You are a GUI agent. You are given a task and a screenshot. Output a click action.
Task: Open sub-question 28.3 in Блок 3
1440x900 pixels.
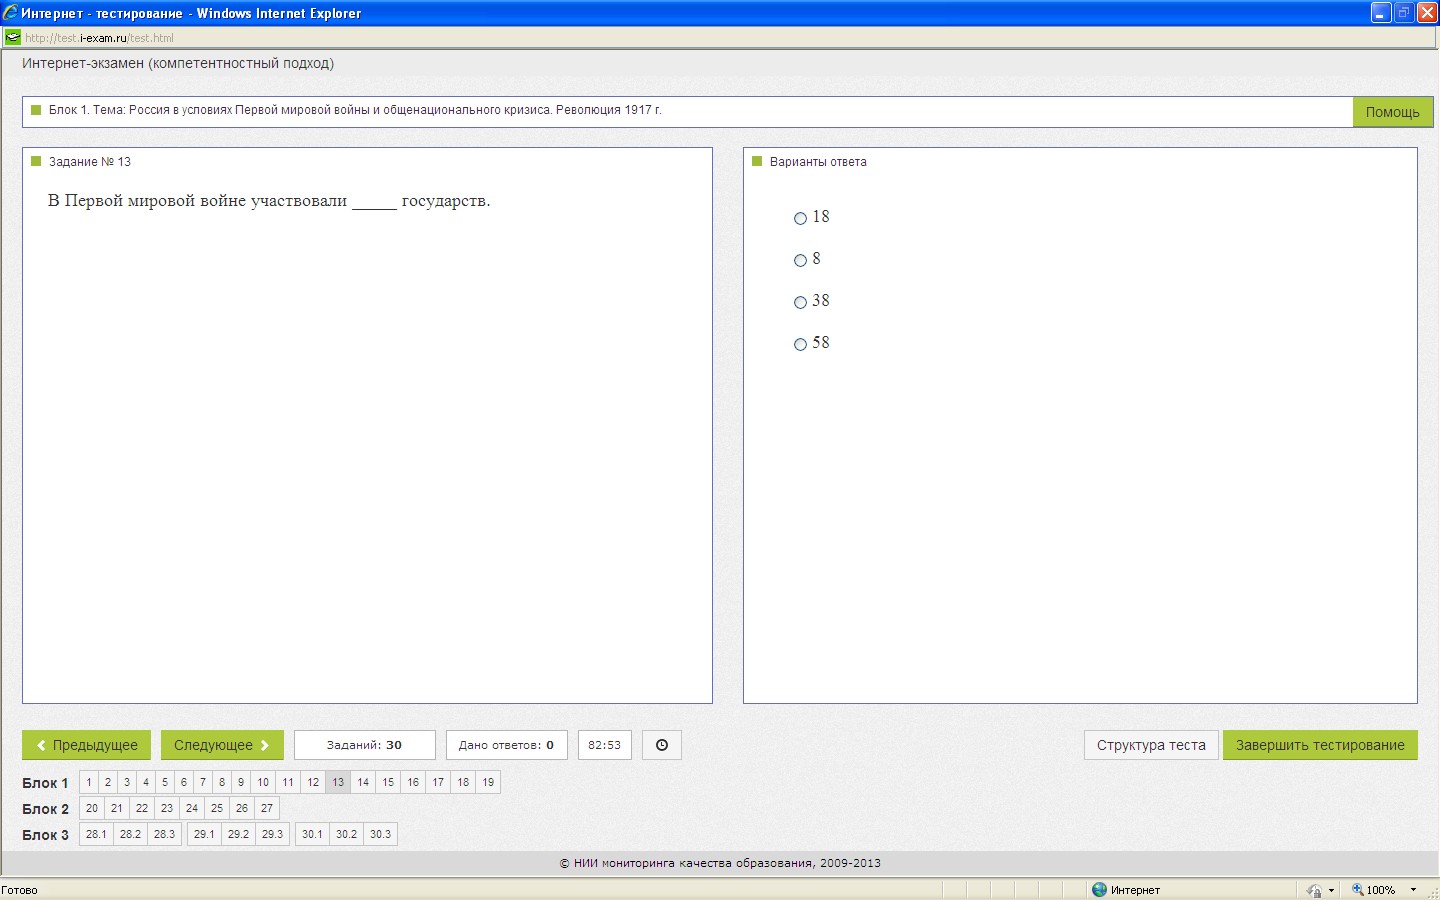[x=164, y=834]
